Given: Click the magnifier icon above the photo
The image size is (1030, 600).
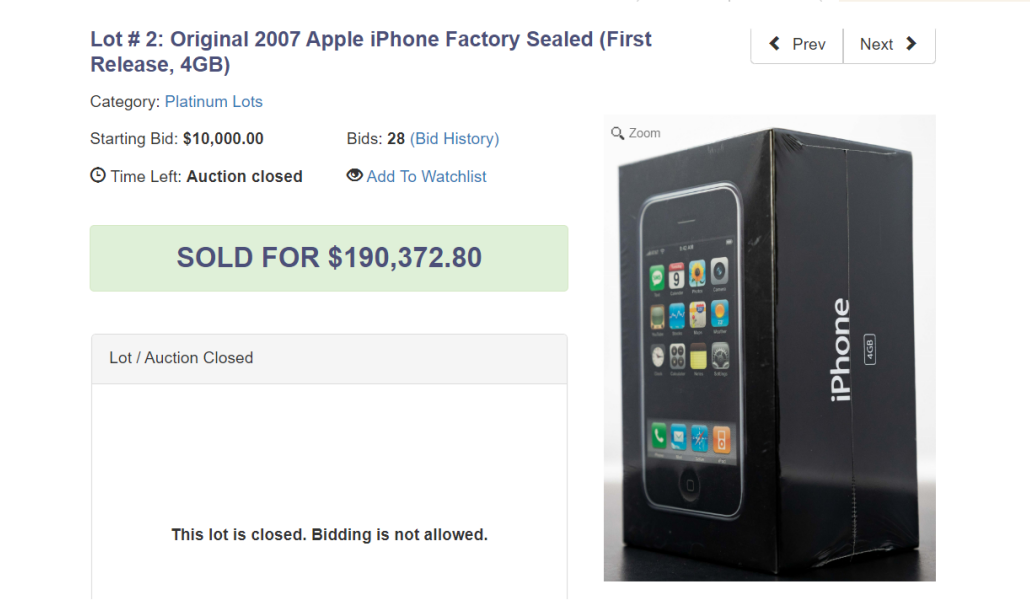Looking at the screenshot, I should (618, 133).
